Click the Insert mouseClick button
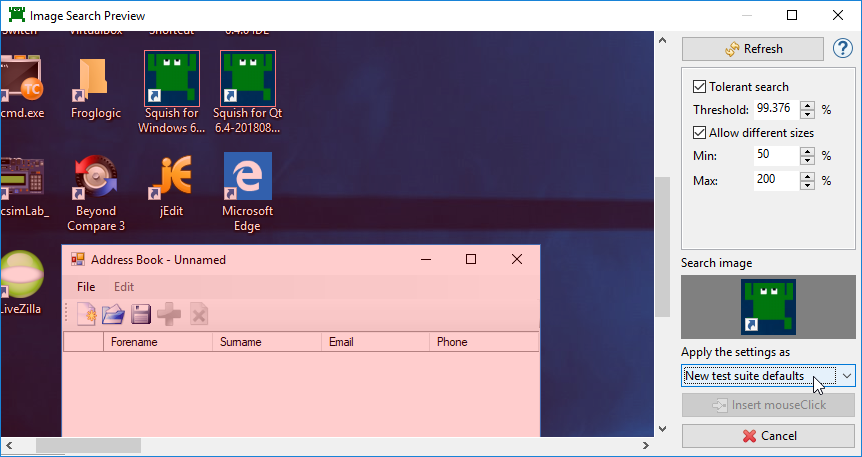 pyautogui.click(x=768, y=406)
